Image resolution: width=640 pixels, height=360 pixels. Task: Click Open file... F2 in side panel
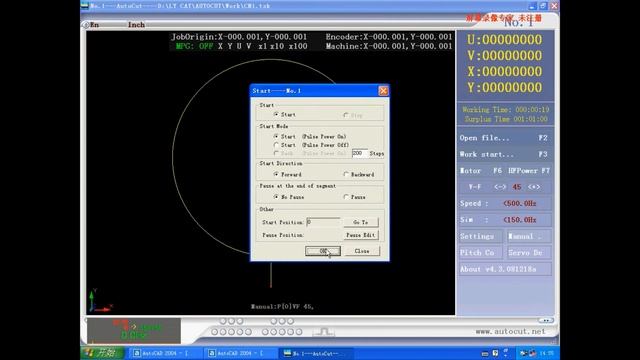pos(504,138)
